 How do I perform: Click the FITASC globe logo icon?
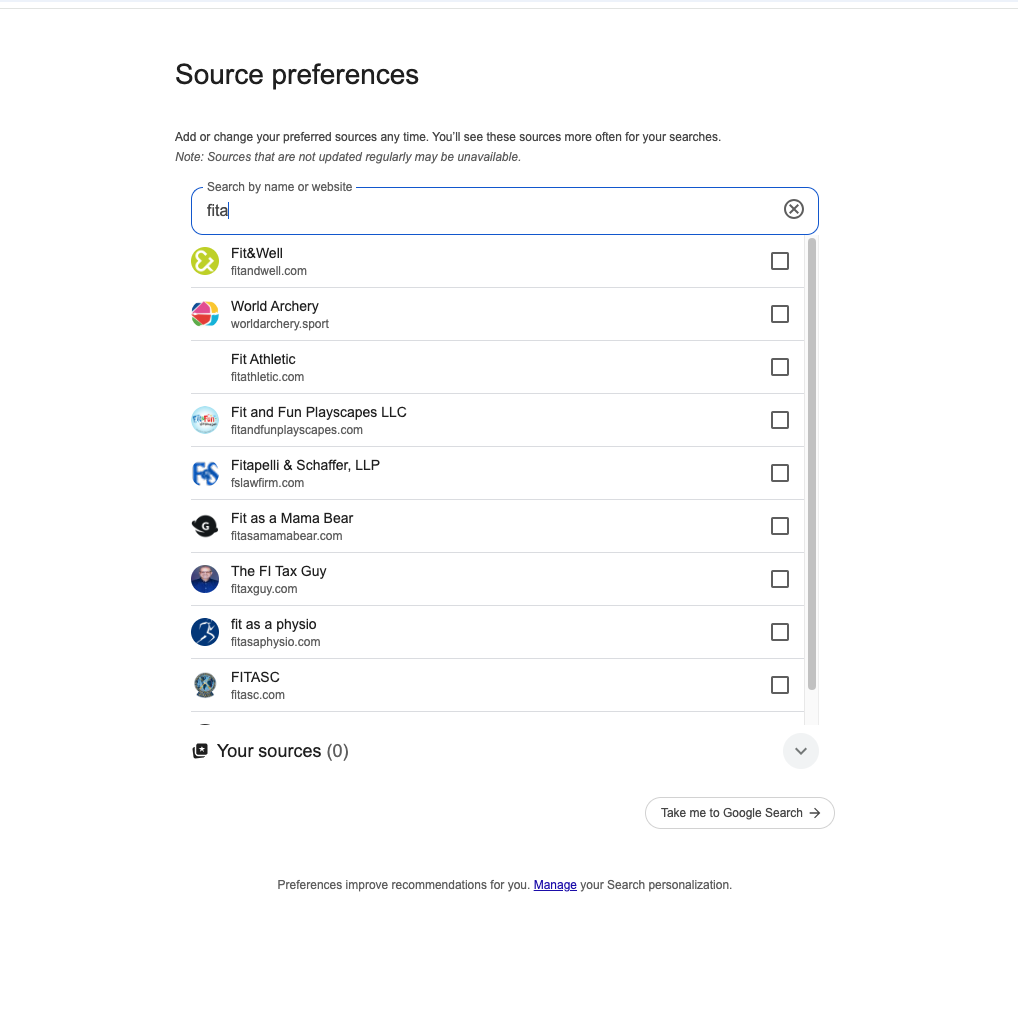[205, 685]
